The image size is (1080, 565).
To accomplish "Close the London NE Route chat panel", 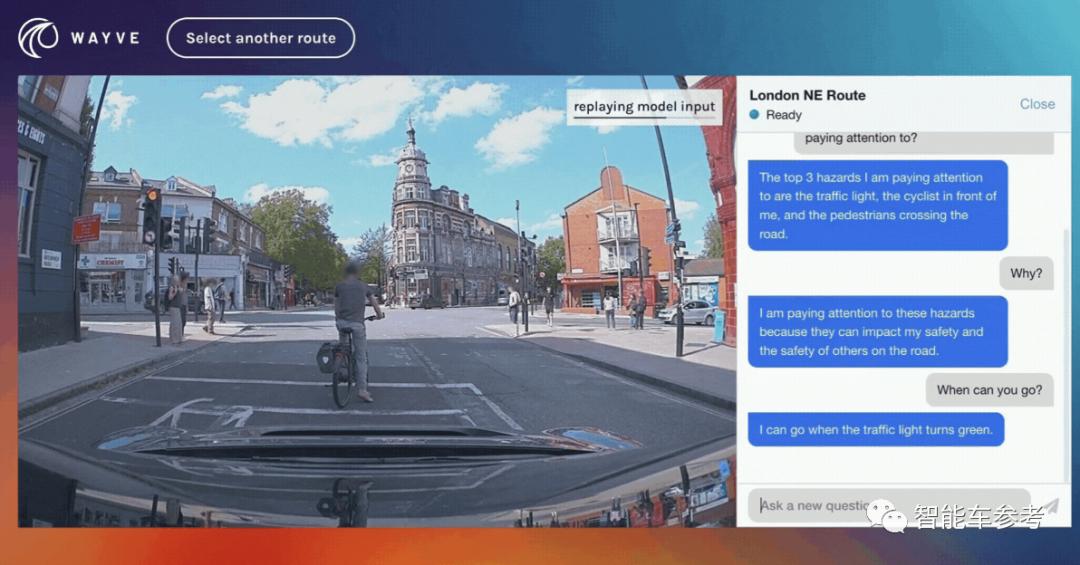I will 1037,104.
